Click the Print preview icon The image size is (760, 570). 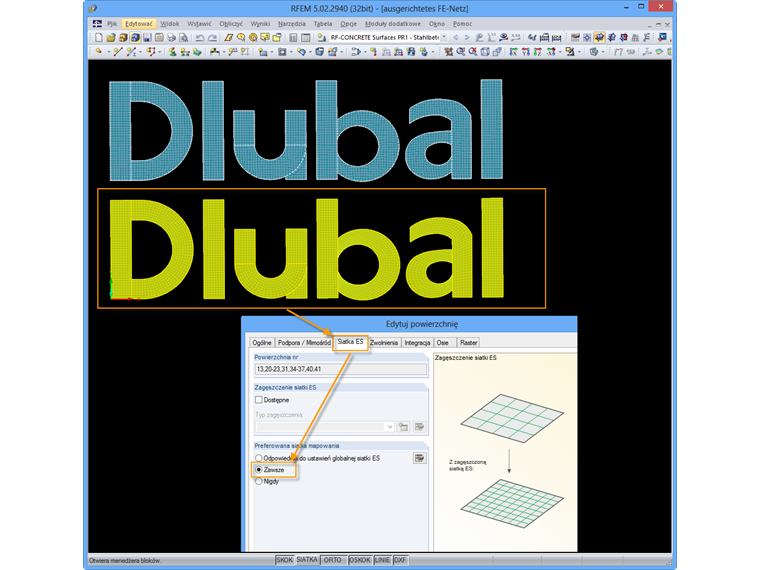point(183,37)
